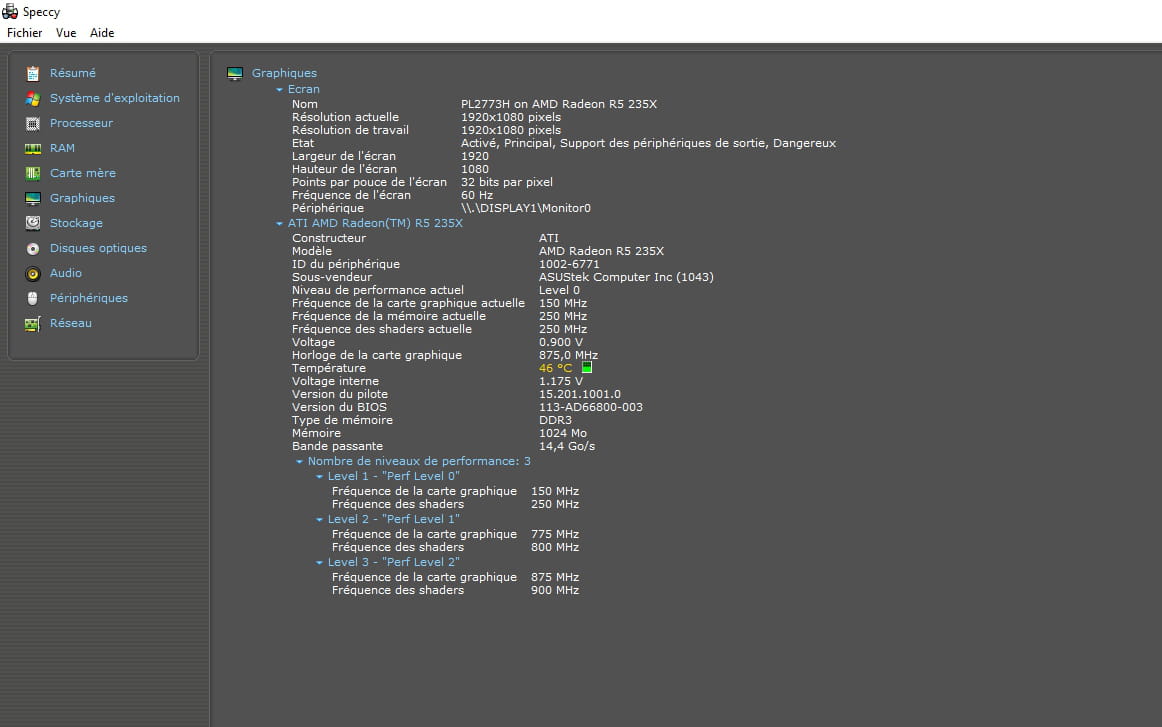
Task: Open the Vue menu
Action: click(x=66, y=33)
